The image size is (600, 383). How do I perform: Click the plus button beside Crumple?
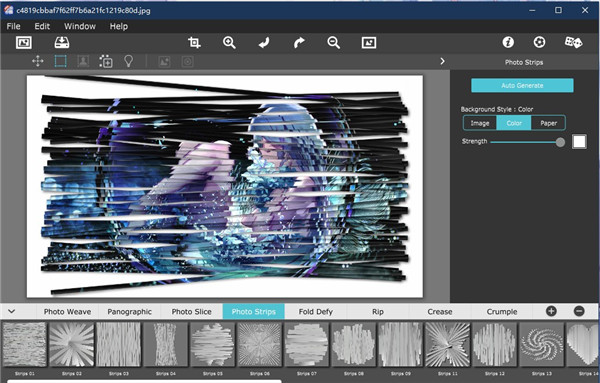point(551,311)
